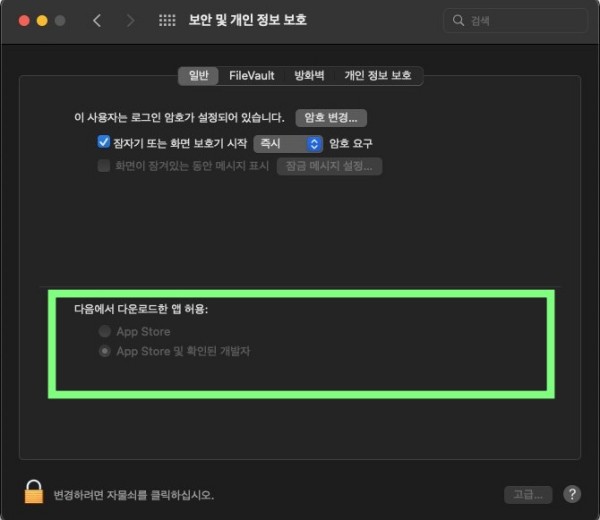Click the back navigation arrow
This screenshot has height=520, width=600.
pyautogui.click(x=97, y=20)
